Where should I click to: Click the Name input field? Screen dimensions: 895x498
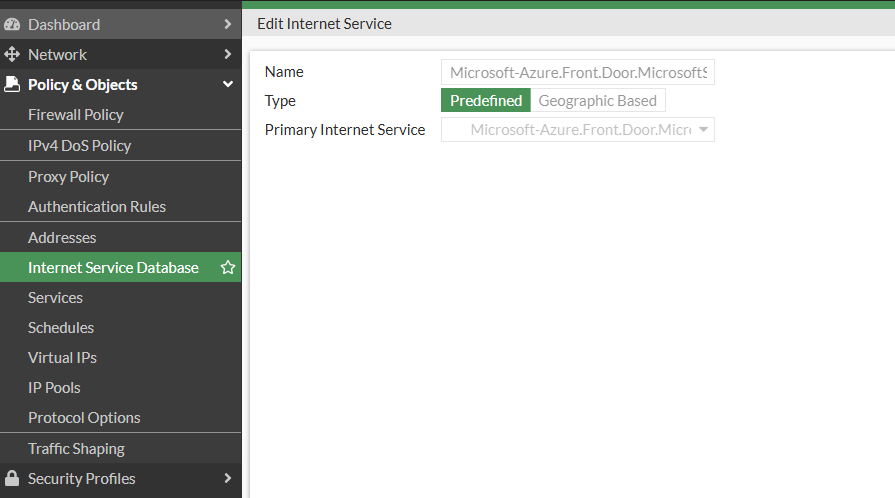tap(577, 72)
